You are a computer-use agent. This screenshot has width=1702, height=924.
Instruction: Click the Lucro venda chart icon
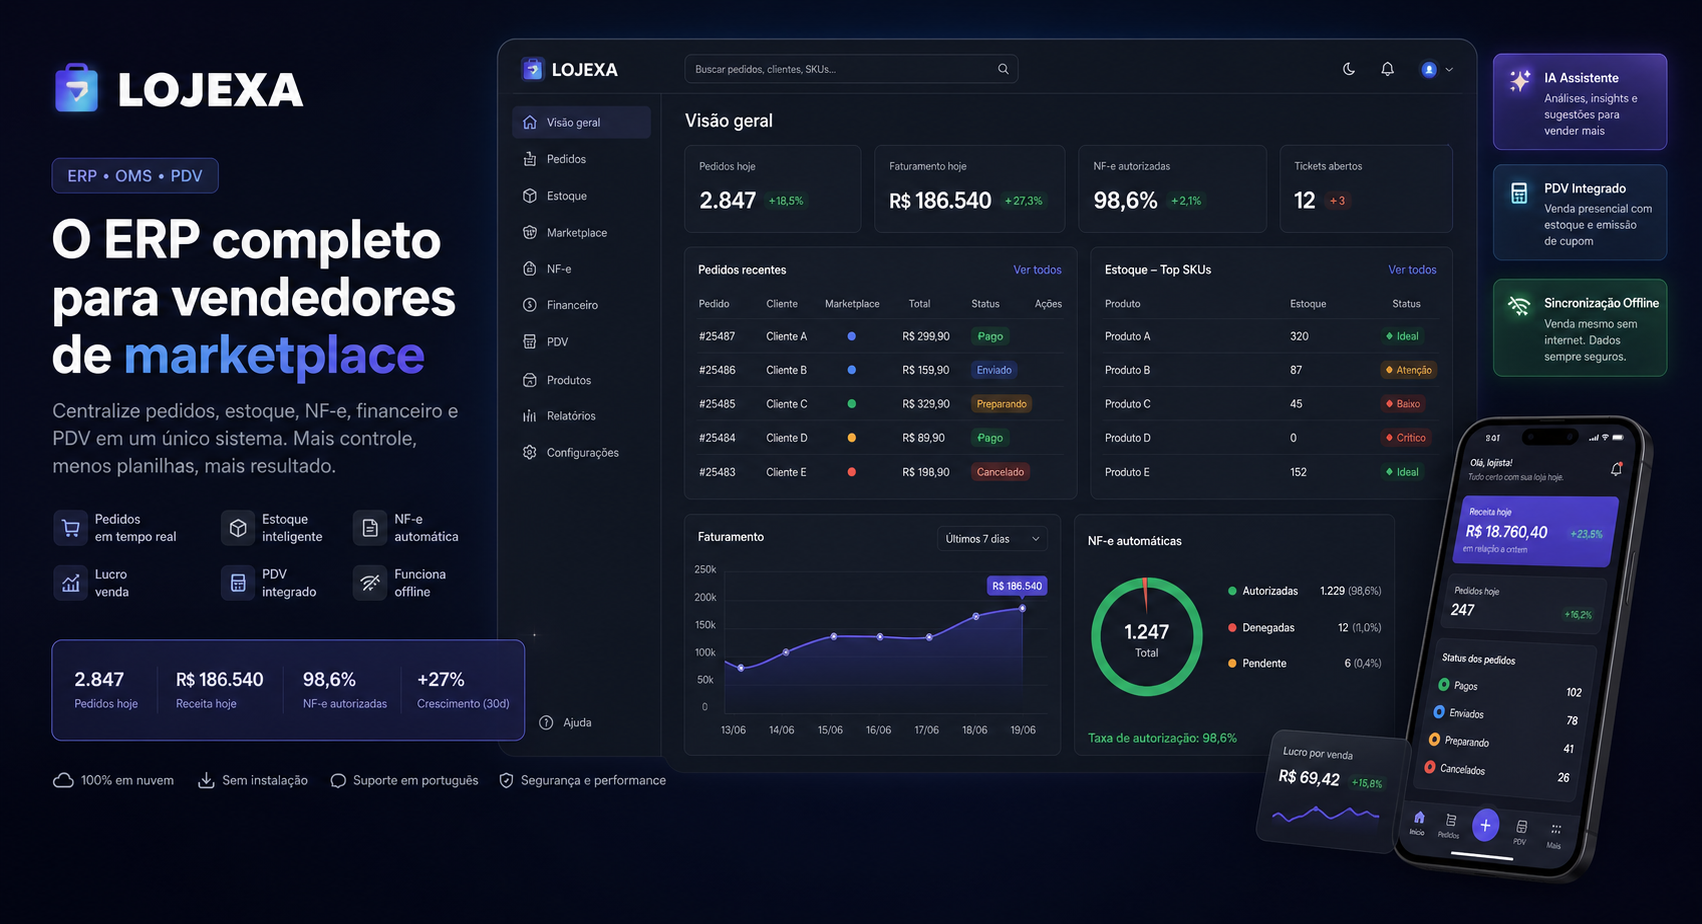click(x=71, y=583)
